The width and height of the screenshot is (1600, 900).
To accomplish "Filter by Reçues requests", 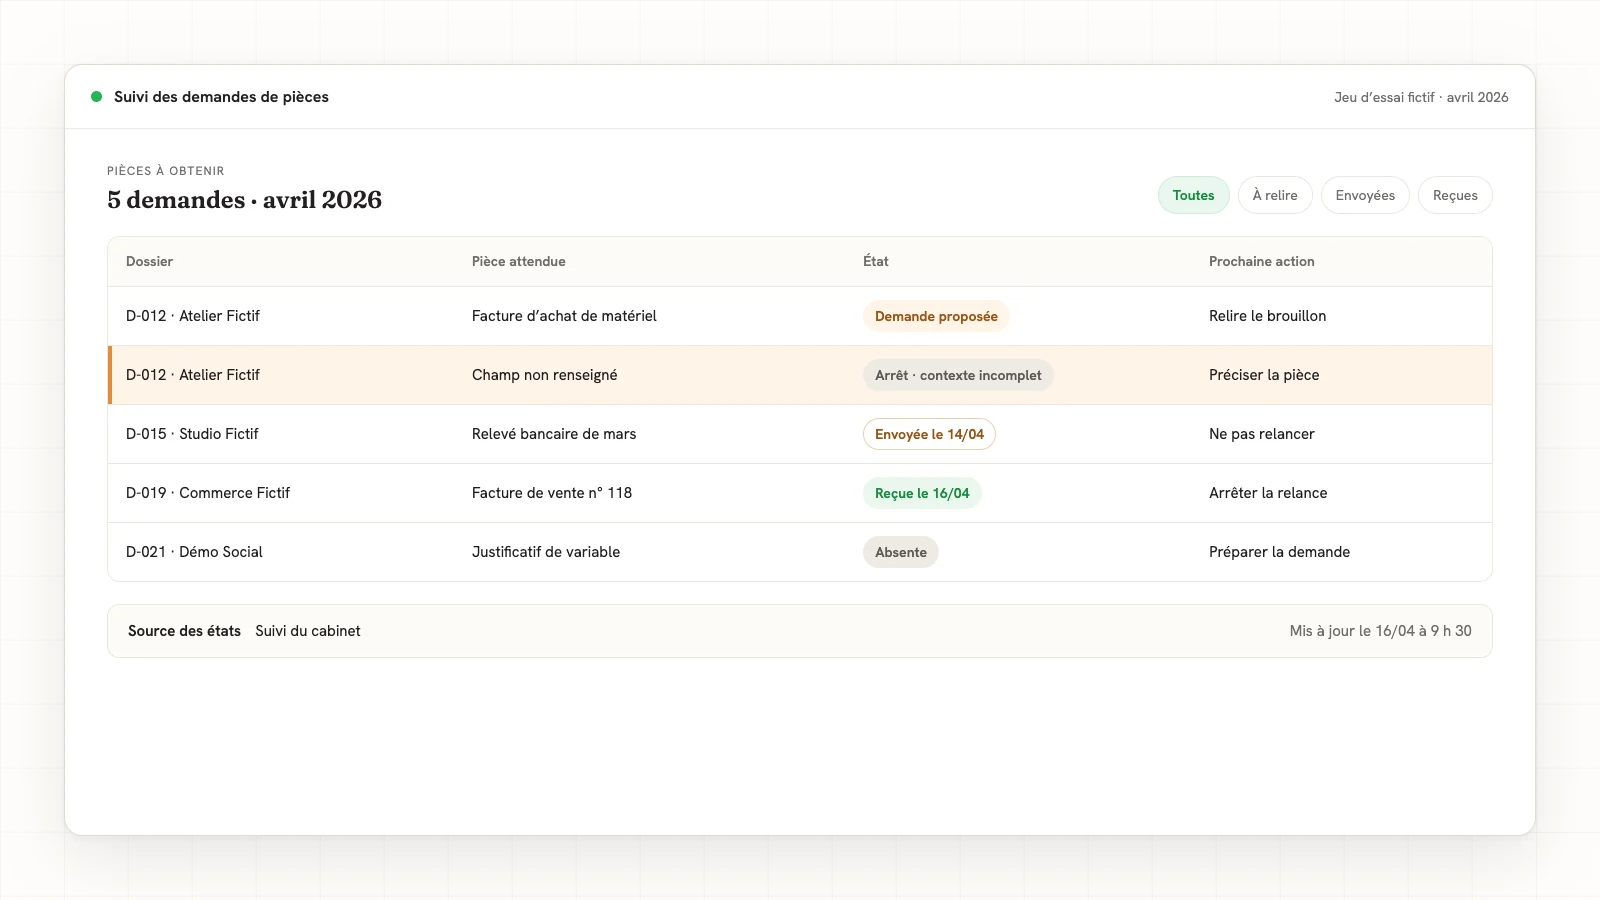I will pos(1455,195).
